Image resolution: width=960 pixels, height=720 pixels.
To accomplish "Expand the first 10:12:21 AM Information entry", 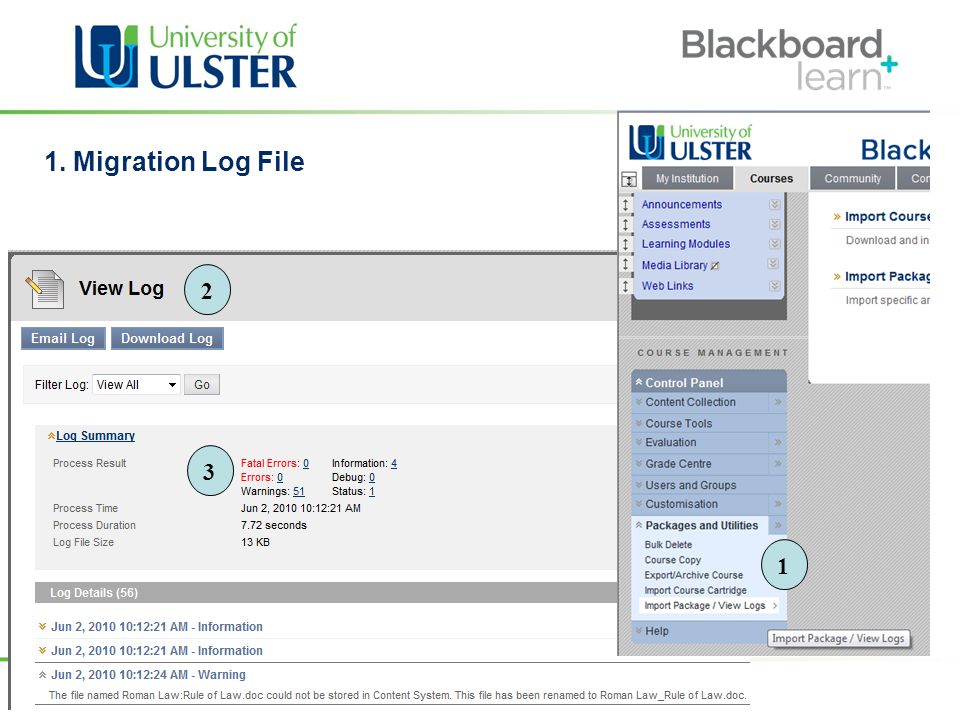I will pos(42,626).
